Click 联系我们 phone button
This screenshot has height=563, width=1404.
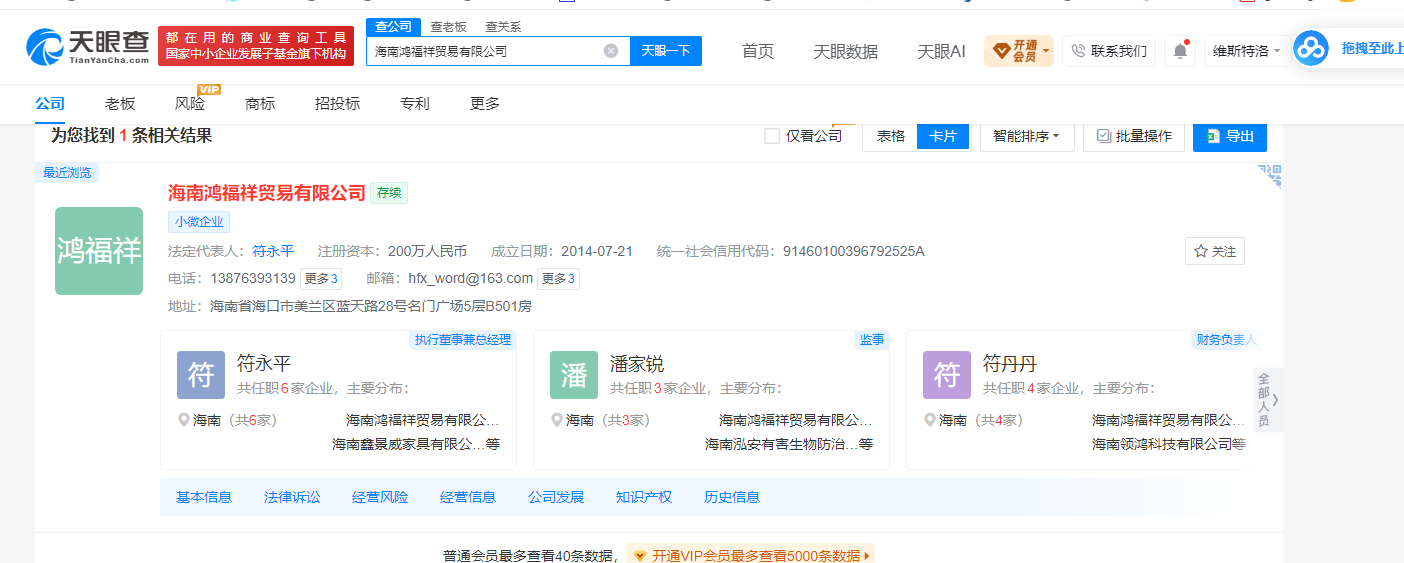[1109, 51]
